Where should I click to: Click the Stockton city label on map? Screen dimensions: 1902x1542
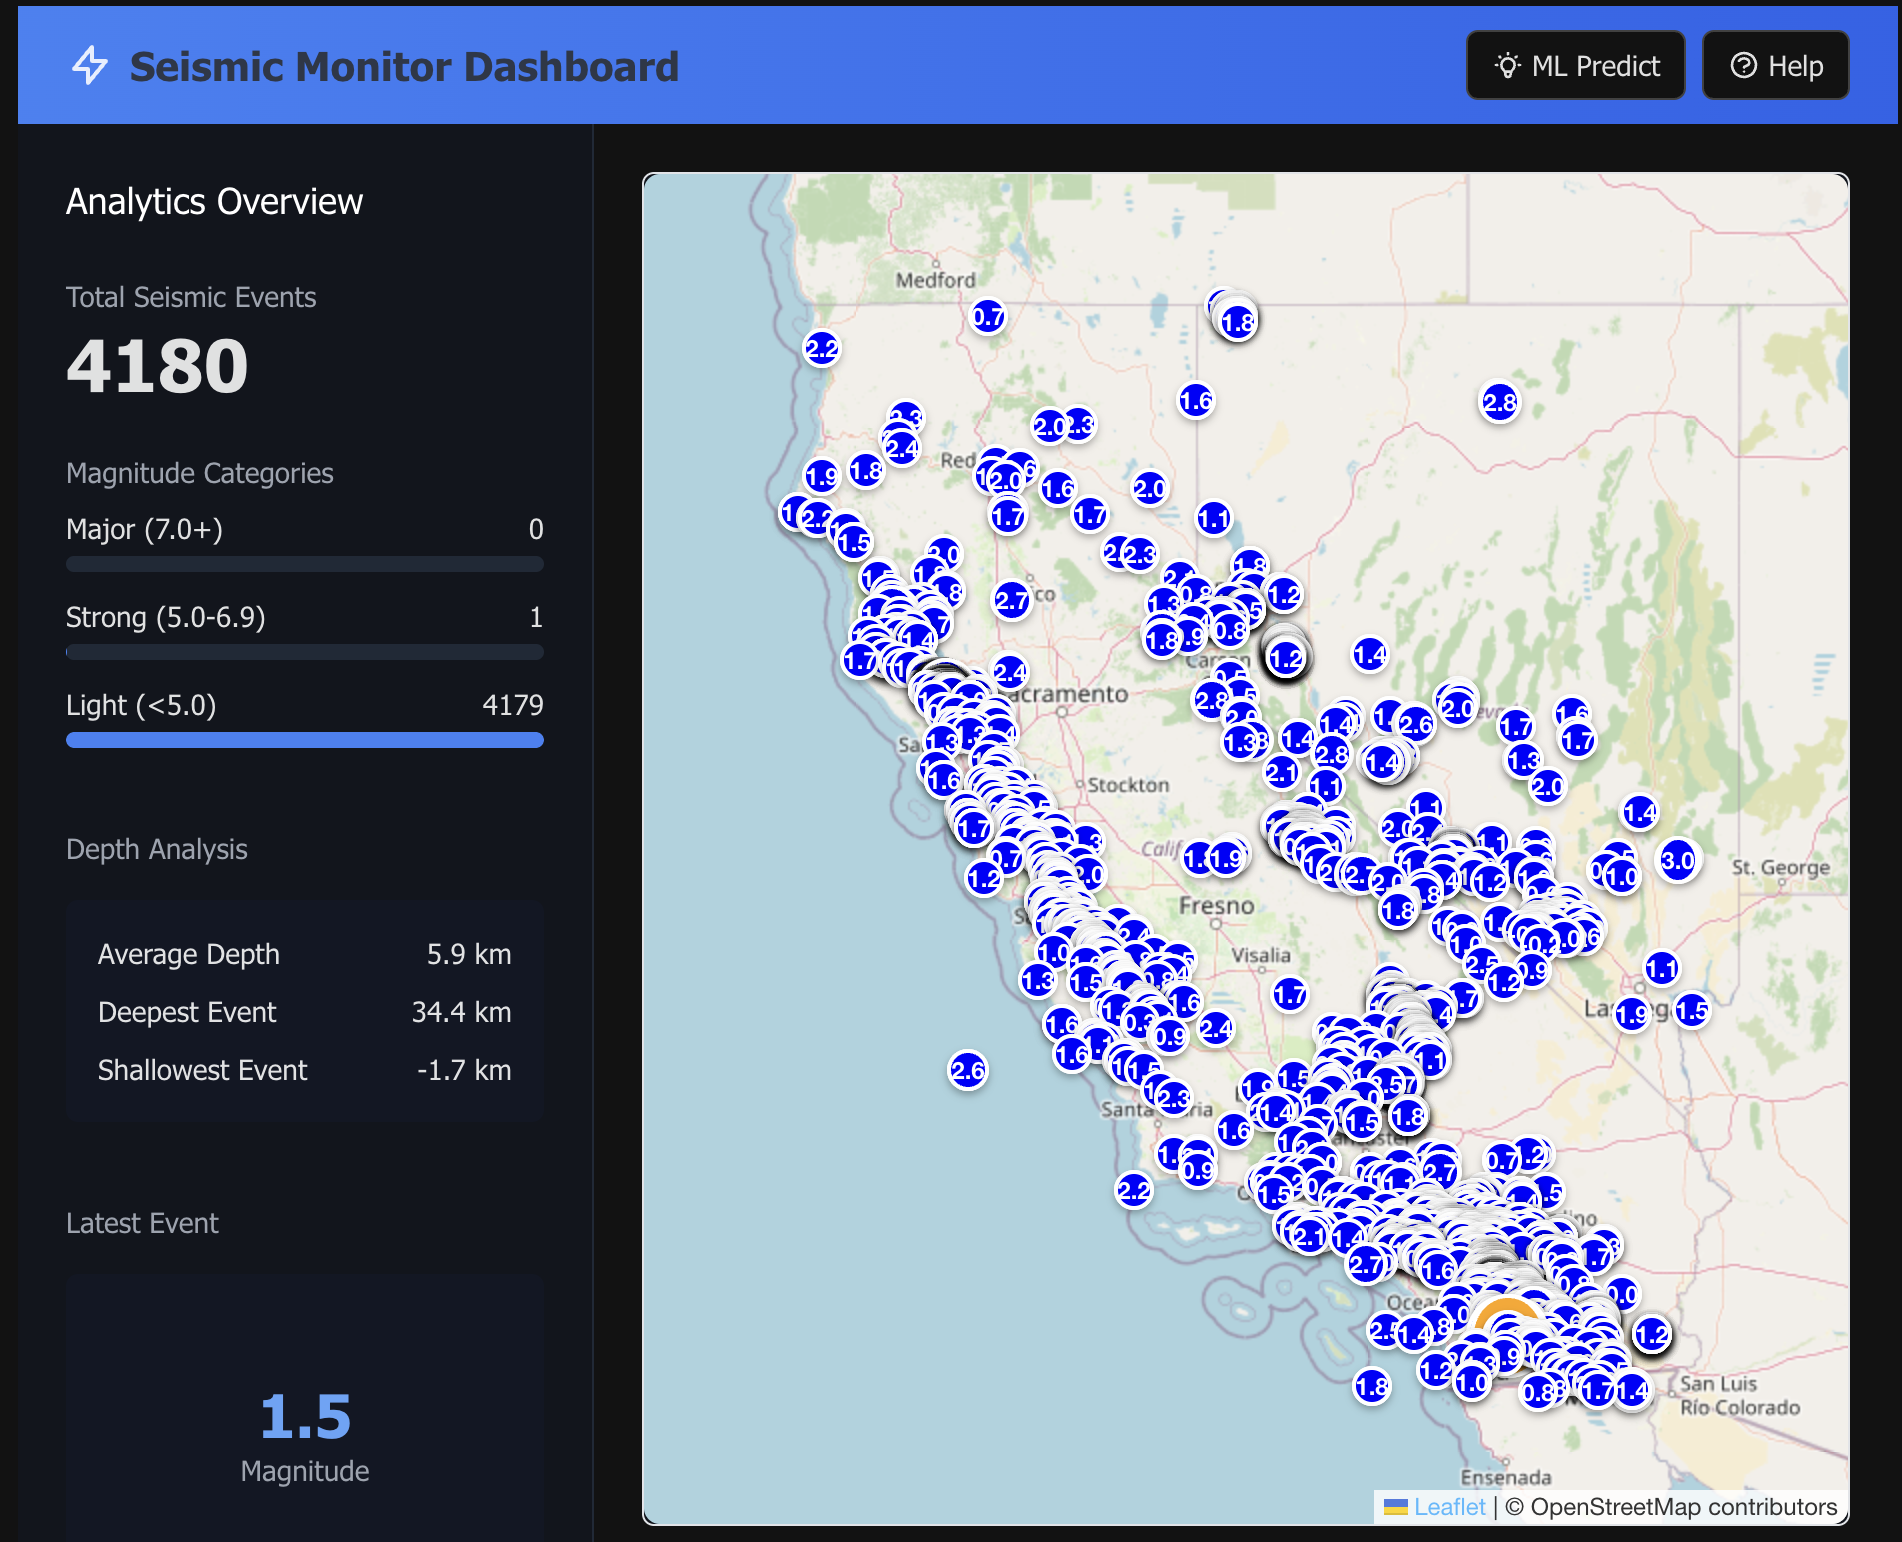(1128, 785)
